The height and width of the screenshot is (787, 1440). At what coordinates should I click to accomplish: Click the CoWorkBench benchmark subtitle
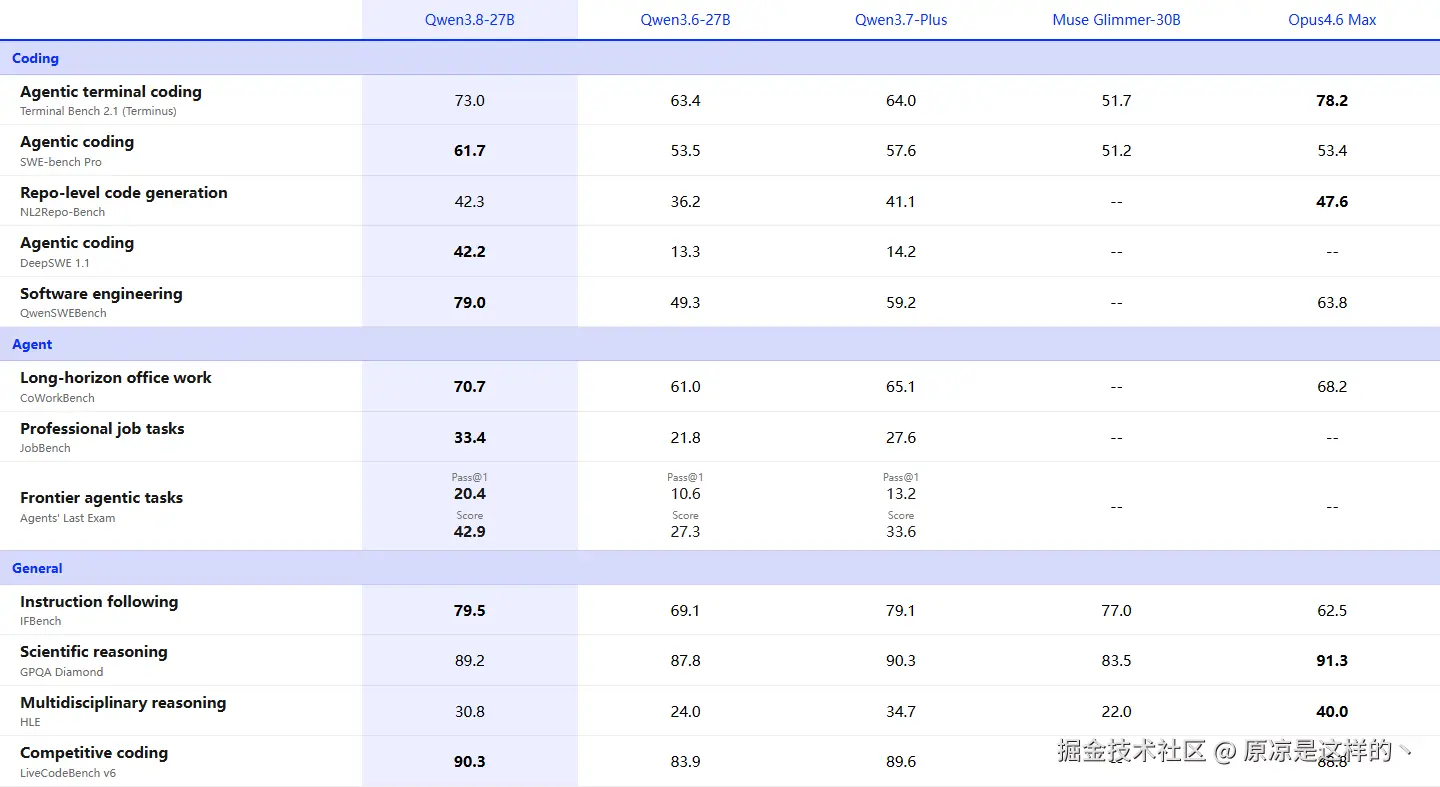tap(57, 398)
